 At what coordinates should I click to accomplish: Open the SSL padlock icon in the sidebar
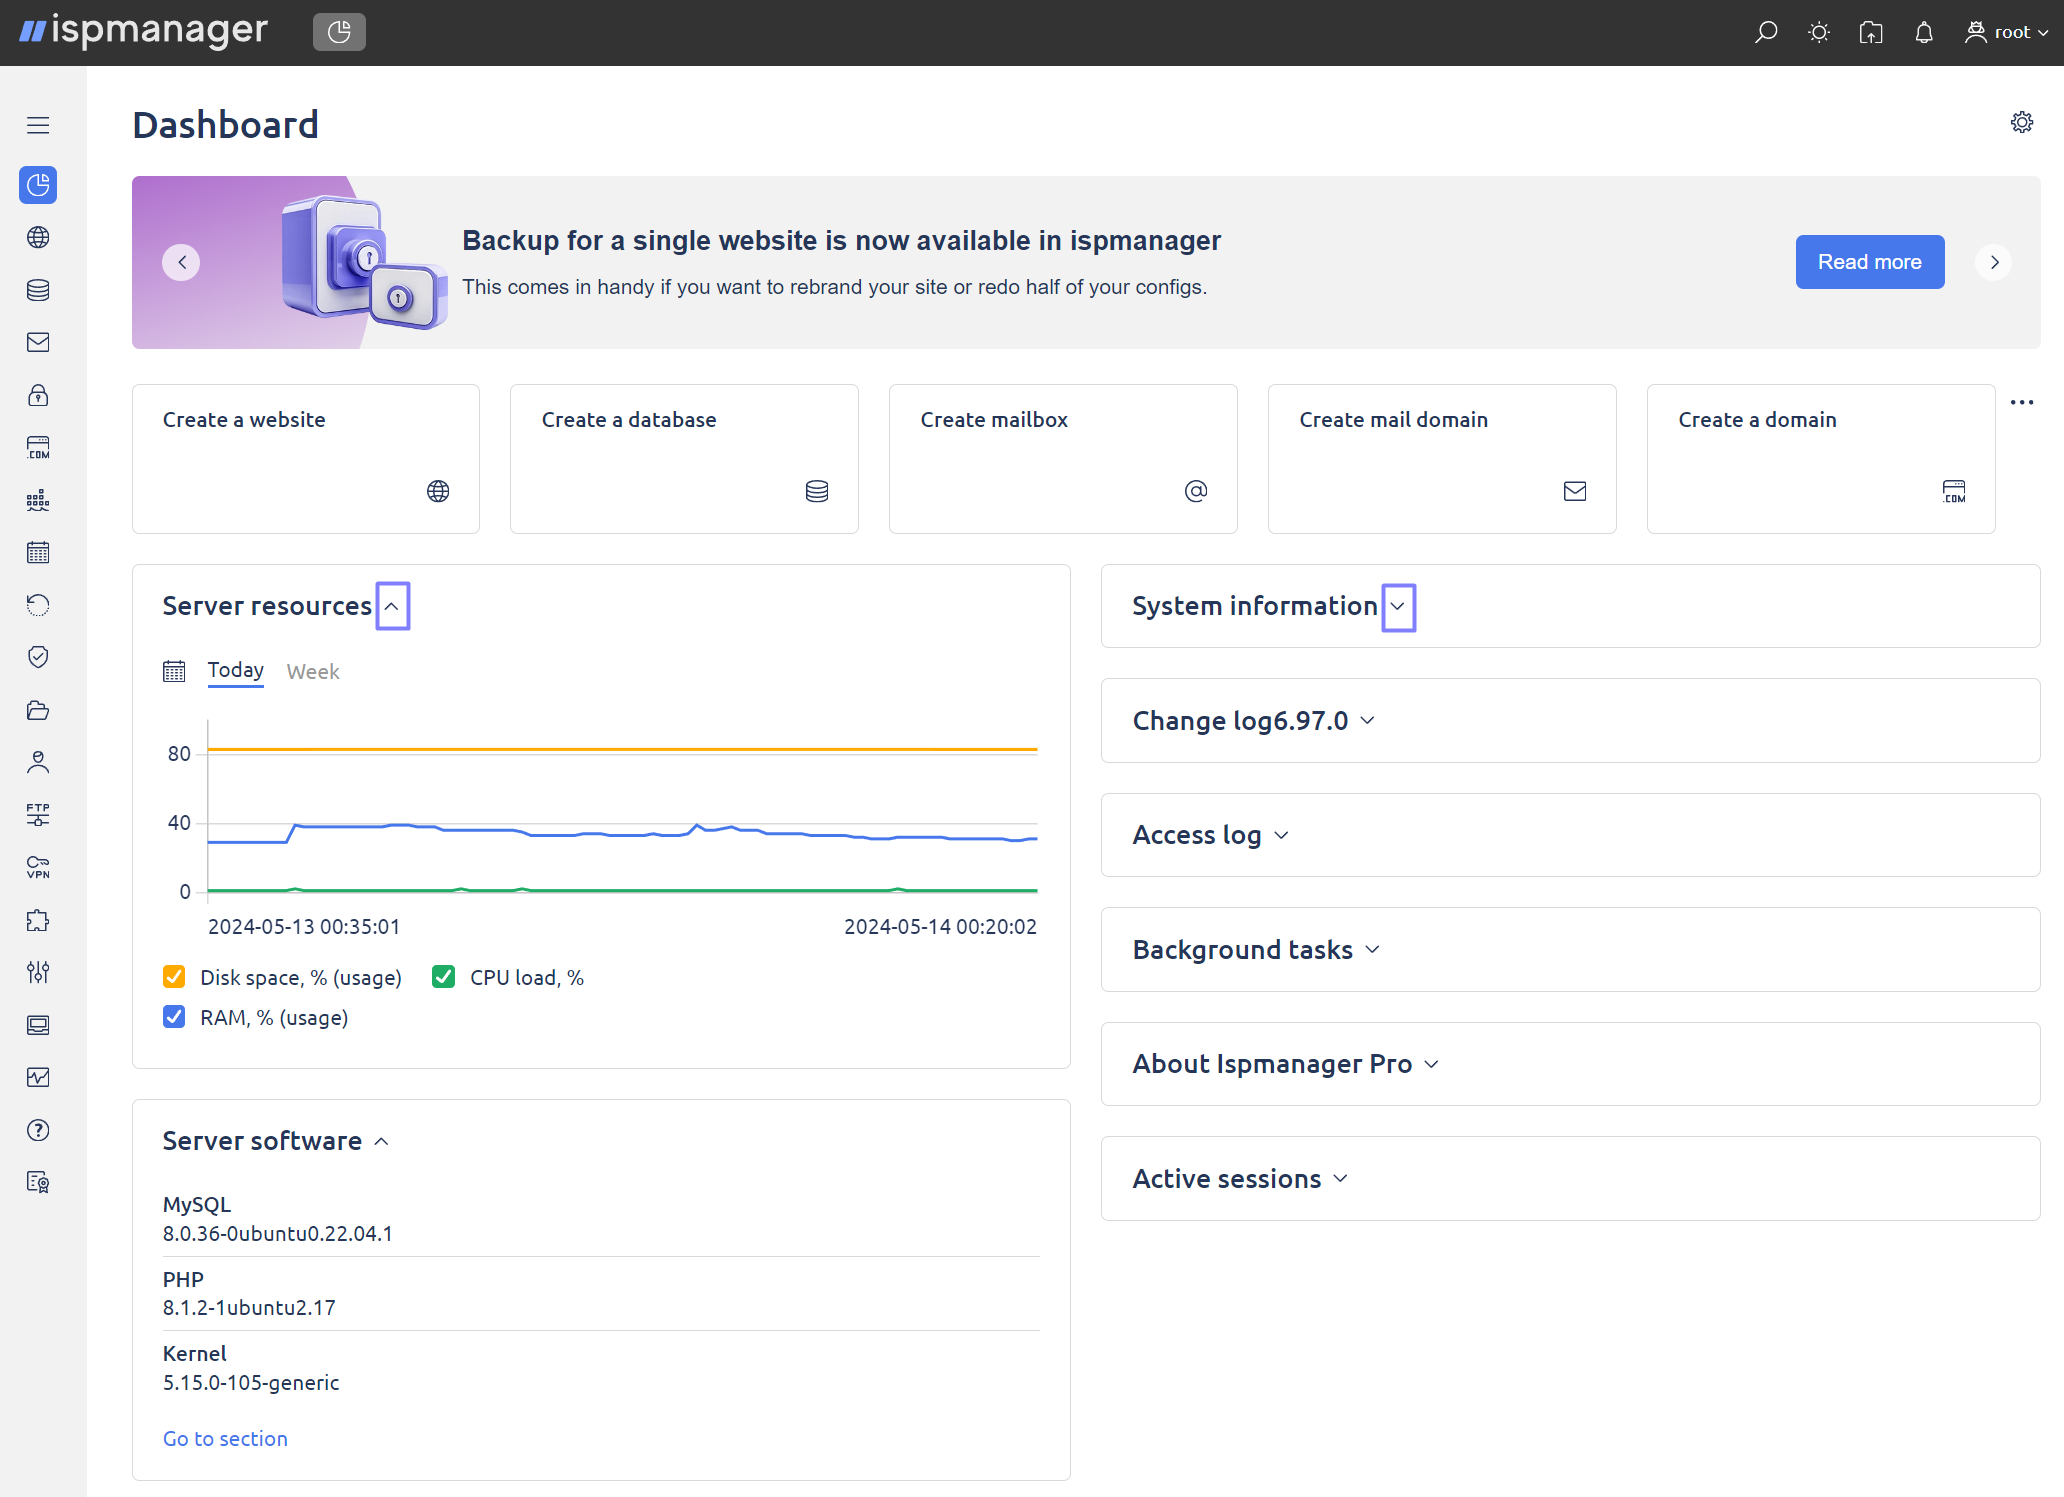pyautogui.click(x=38, y=395)
